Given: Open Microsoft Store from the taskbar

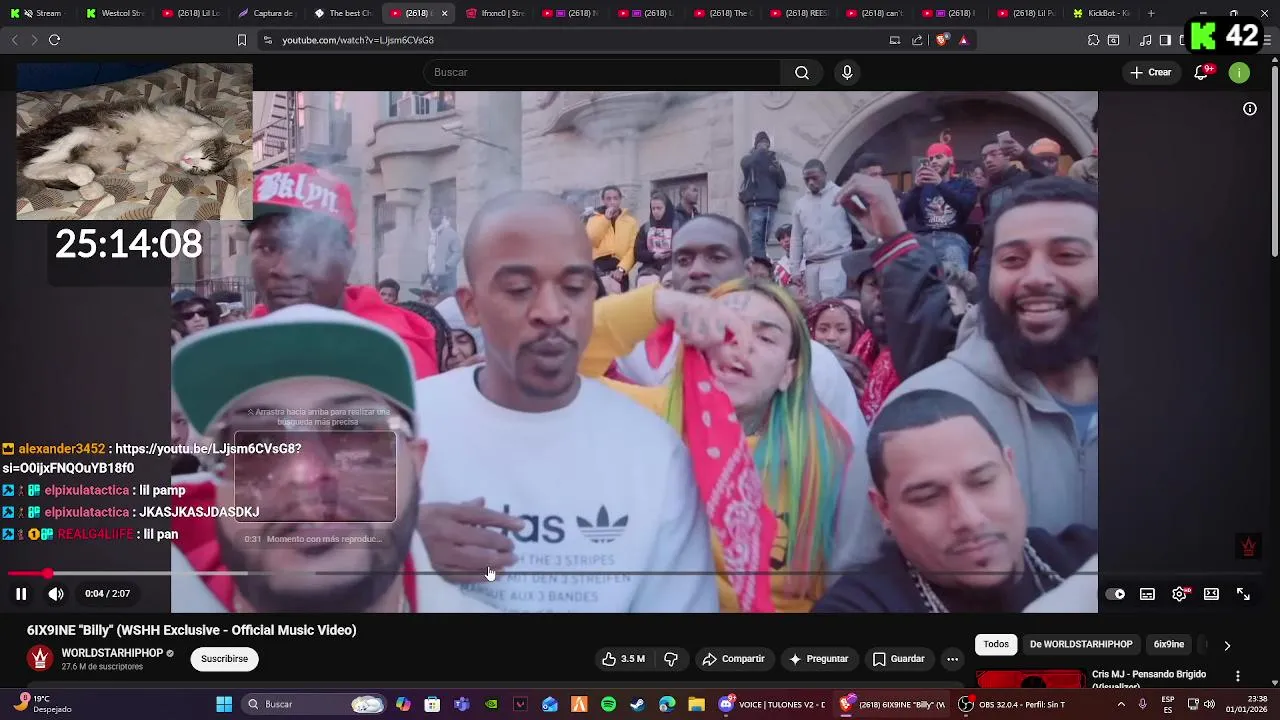Looking at the screenshot, I should pyautogui.click(x=432, y=704).
